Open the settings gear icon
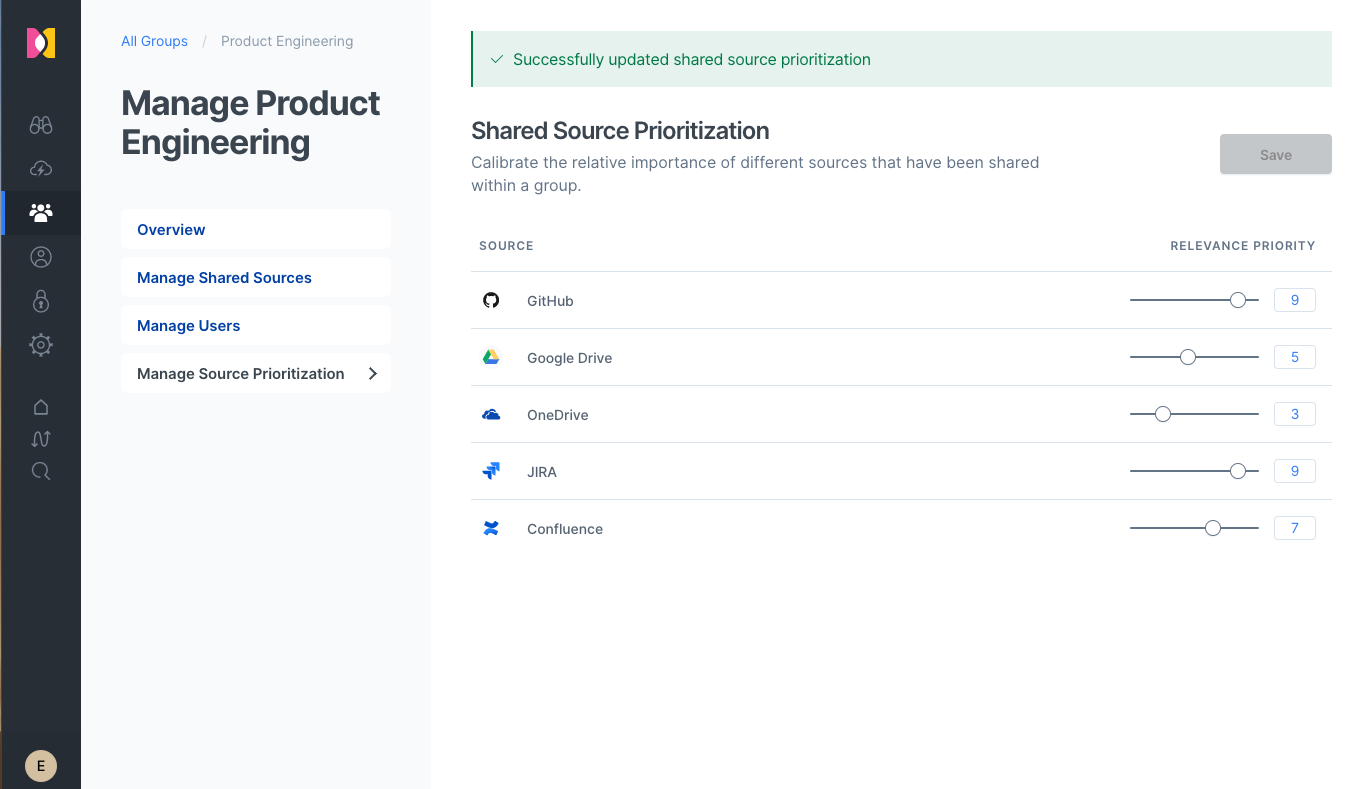 [41, 345]
